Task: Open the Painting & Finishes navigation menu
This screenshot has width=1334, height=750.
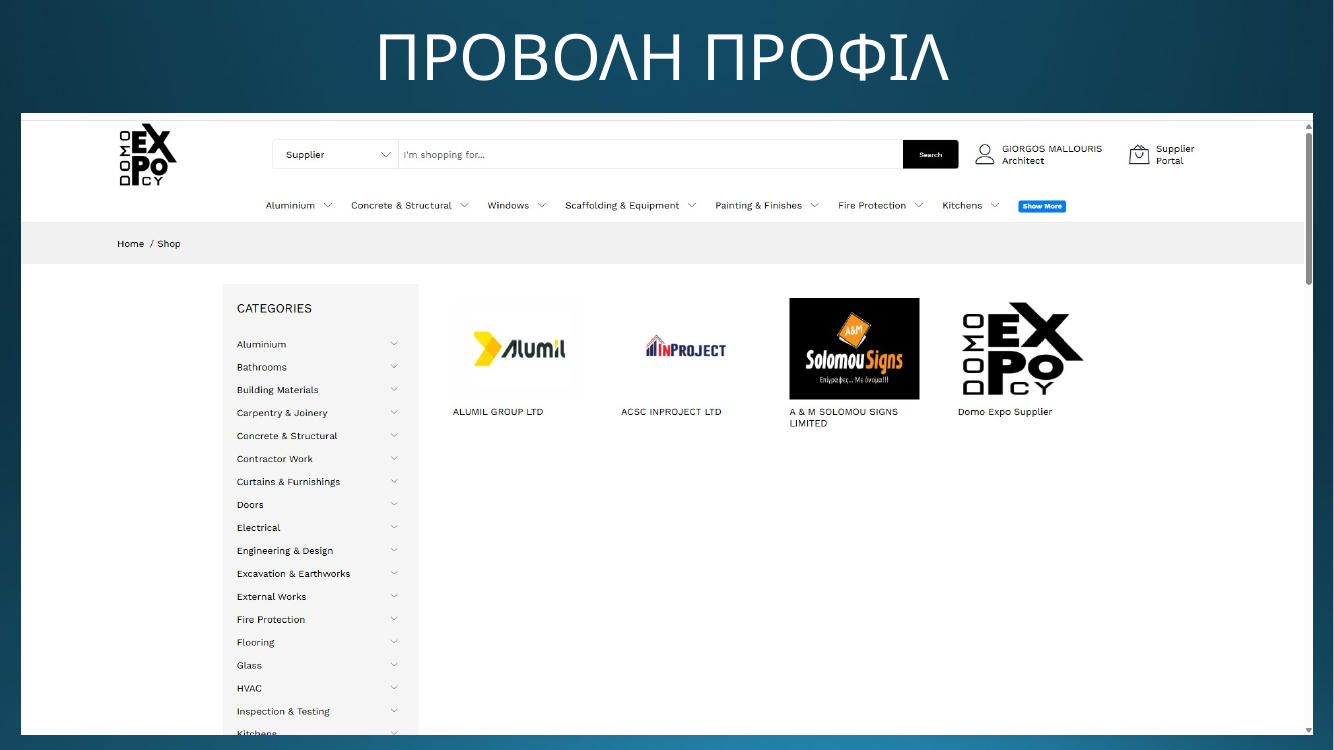Action: pos(767,205)
